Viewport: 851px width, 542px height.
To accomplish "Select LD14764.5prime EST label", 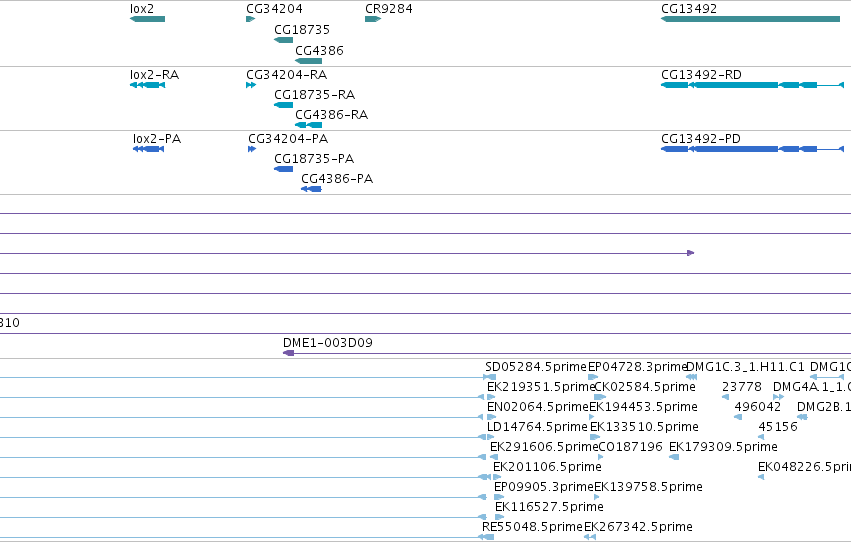I will (537, 427).
